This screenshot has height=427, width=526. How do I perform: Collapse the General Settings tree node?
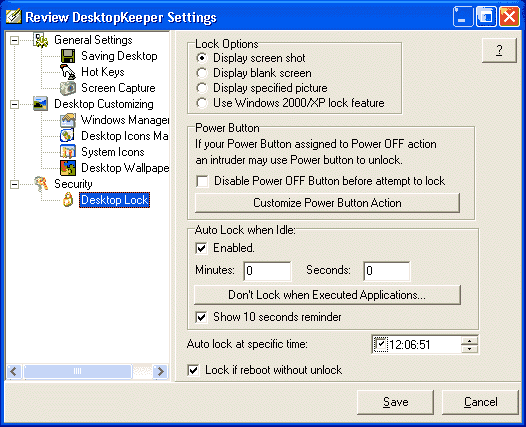[x=14, y=41]
